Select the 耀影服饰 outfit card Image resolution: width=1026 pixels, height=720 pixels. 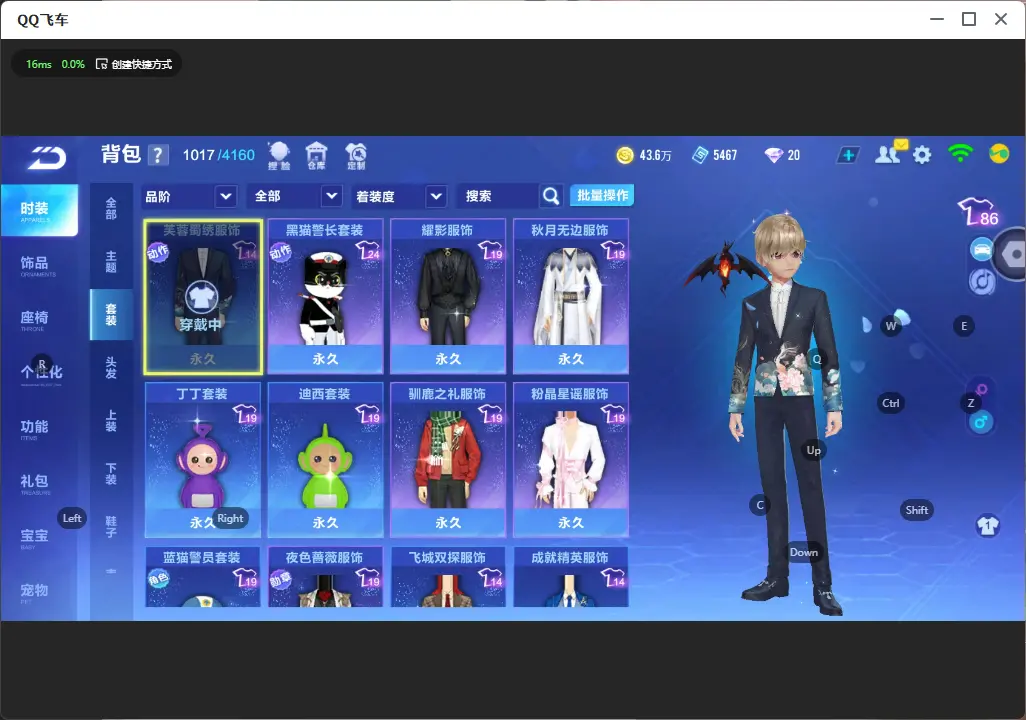click(x=448, y=297)
